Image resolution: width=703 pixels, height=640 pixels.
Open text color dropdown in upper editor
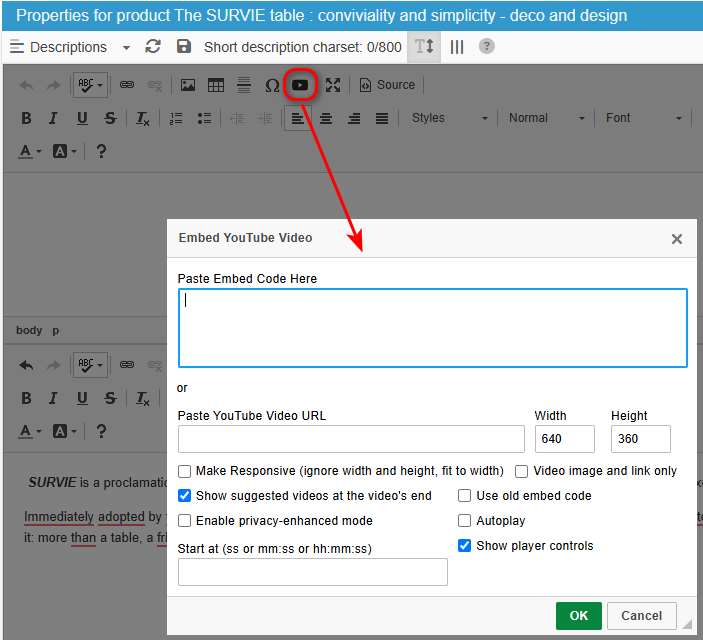coord(30,151)
